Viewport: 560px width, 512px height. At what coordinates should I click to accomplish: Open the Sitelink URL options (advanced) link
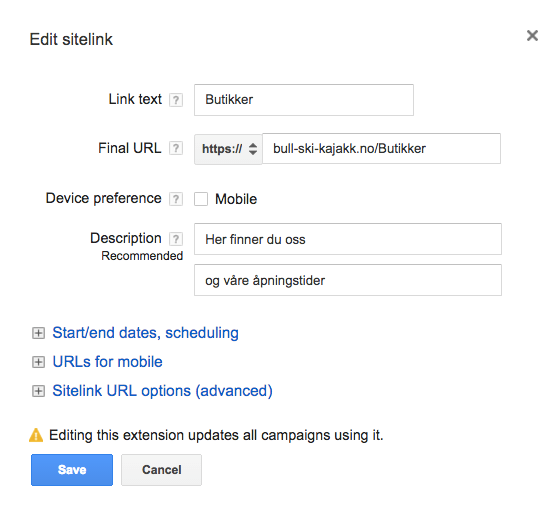tap(162, 391)
